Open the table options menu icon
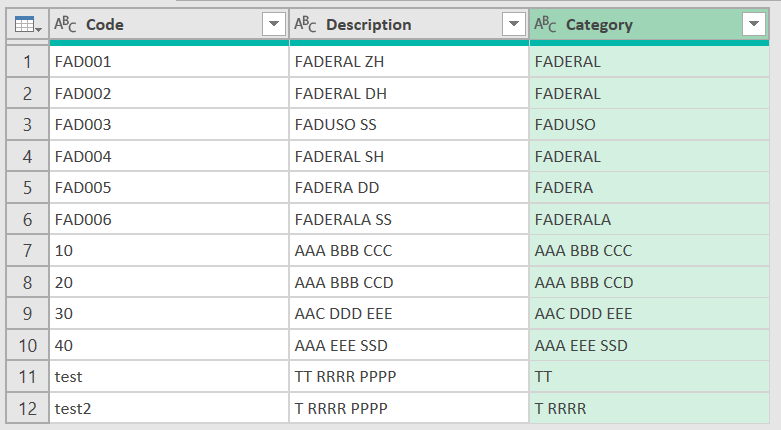Image resolution: width=781 pixels, height=430 pixels. [x=27, y=24]
